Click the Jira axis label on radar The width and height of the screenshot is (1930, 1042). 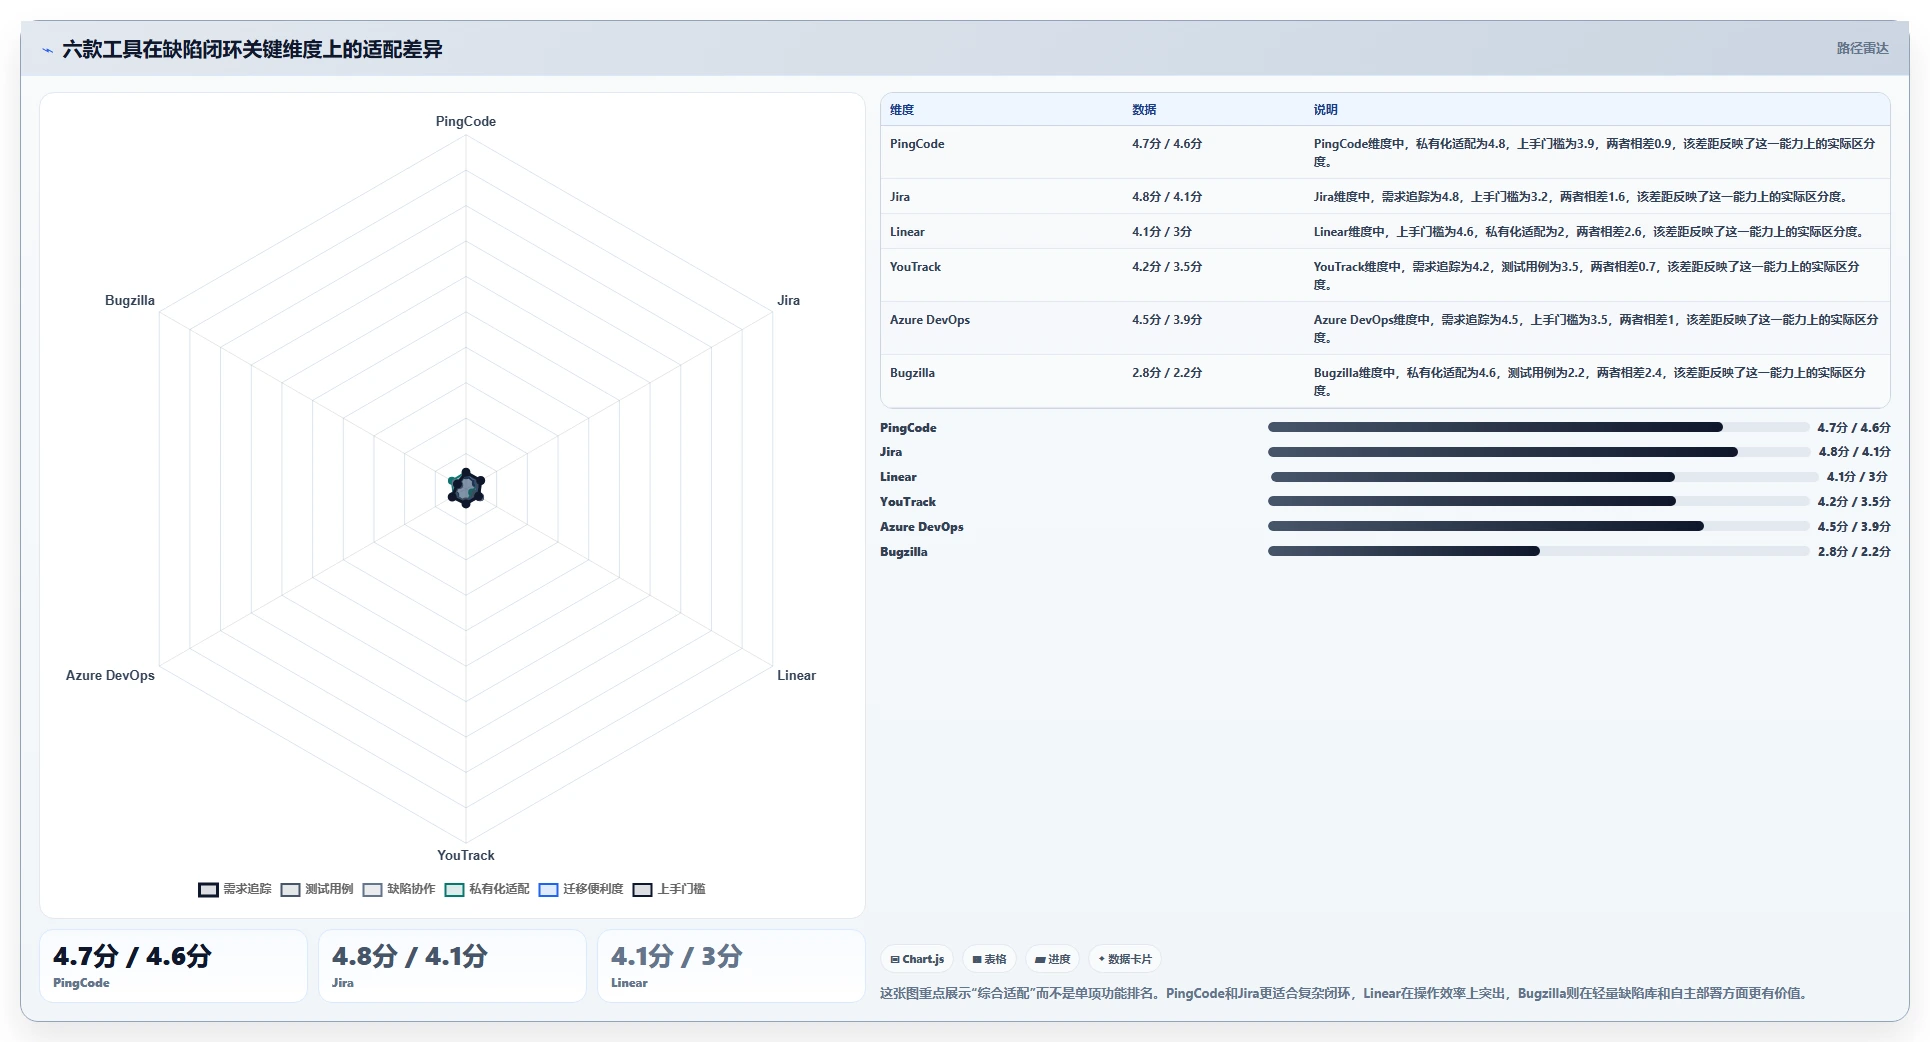point(789,300)
